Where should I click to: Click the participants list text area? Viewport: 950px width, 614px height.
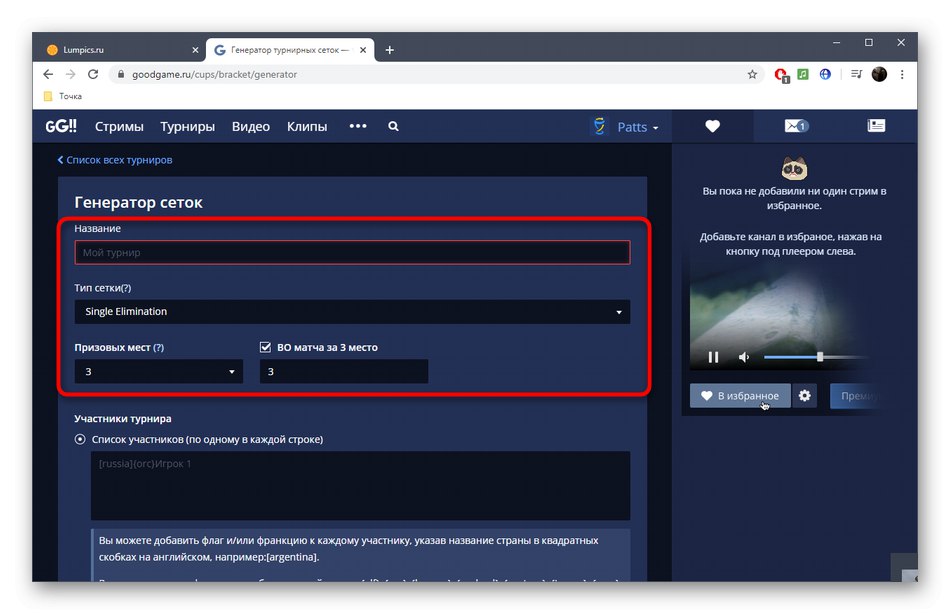coord(360,485)
